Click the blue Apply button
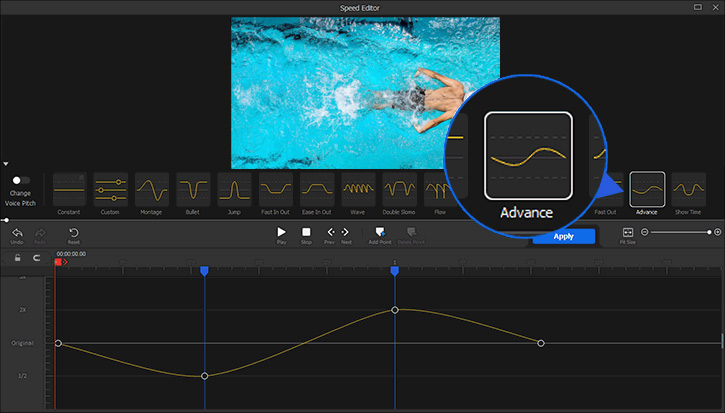This screenshot has width=725, height=413. point(563,236)
